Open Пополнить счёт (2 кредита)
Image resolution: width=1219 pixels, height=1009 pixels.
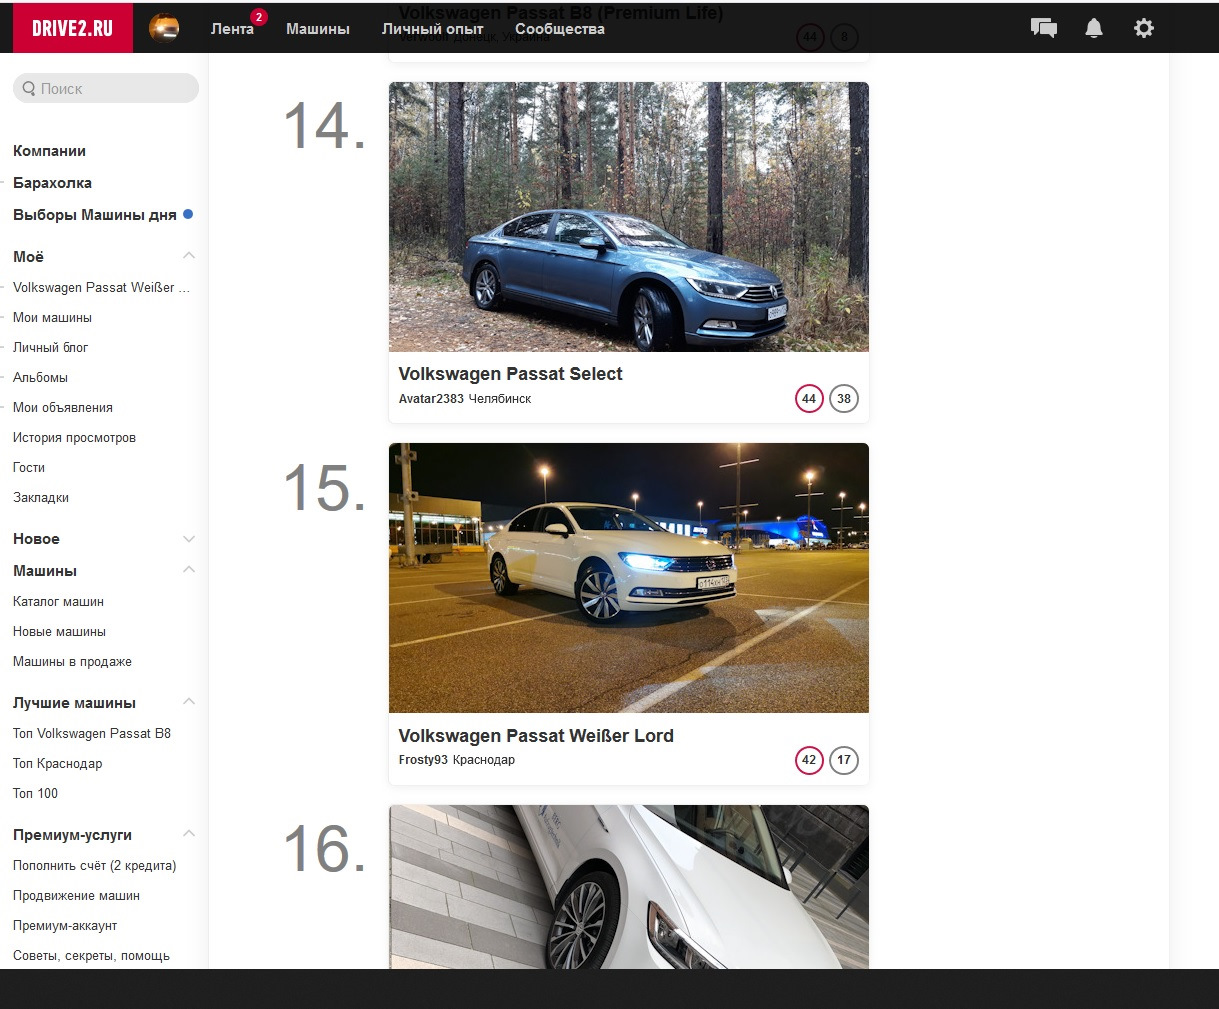tap(94, 865)
